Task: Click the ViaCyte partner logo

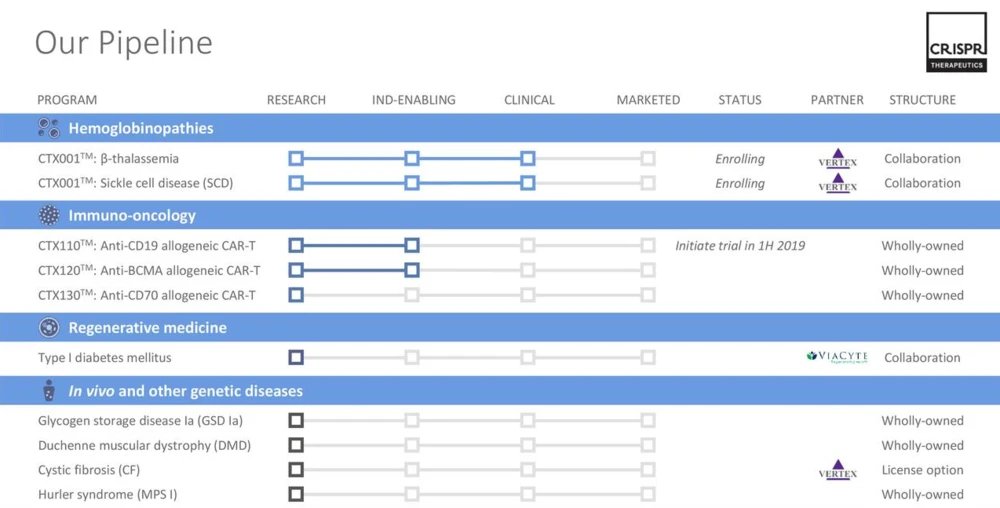Action: [x=837, y=357]
